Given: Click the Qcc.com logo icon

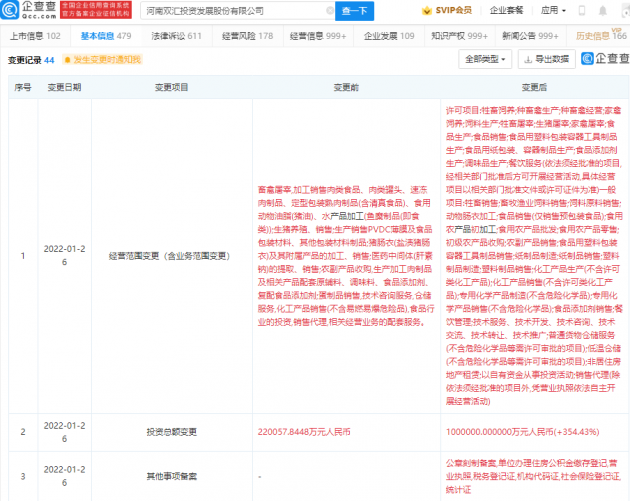Looking at the screenshot, I should click(10, 10).
